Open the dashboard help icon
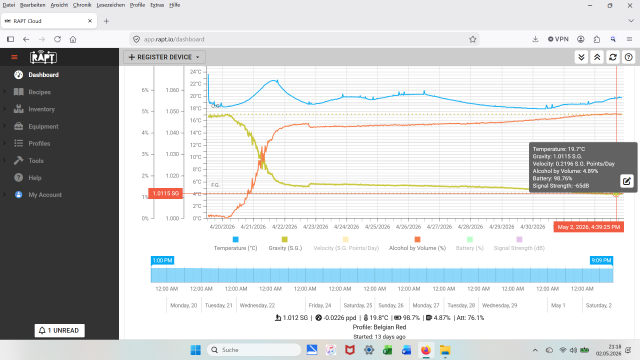640x360 pixels. coord(629,57)
